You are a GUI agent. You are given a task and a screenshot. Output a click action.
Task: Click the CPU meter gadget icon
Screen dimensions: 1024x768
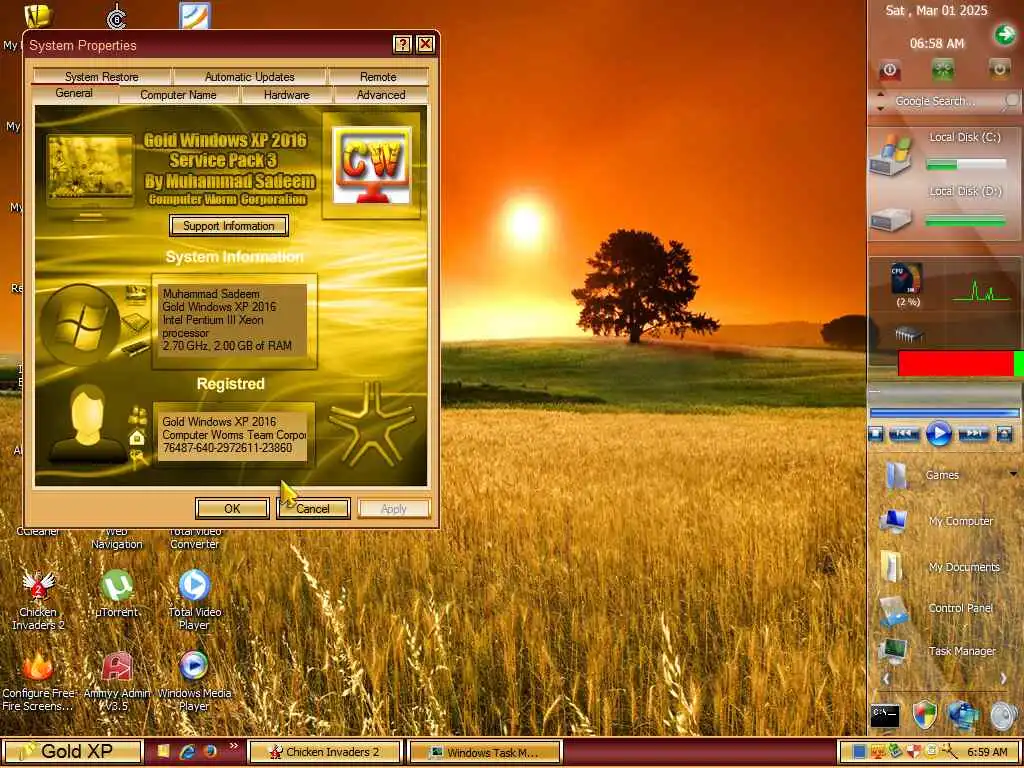point(906,279)
